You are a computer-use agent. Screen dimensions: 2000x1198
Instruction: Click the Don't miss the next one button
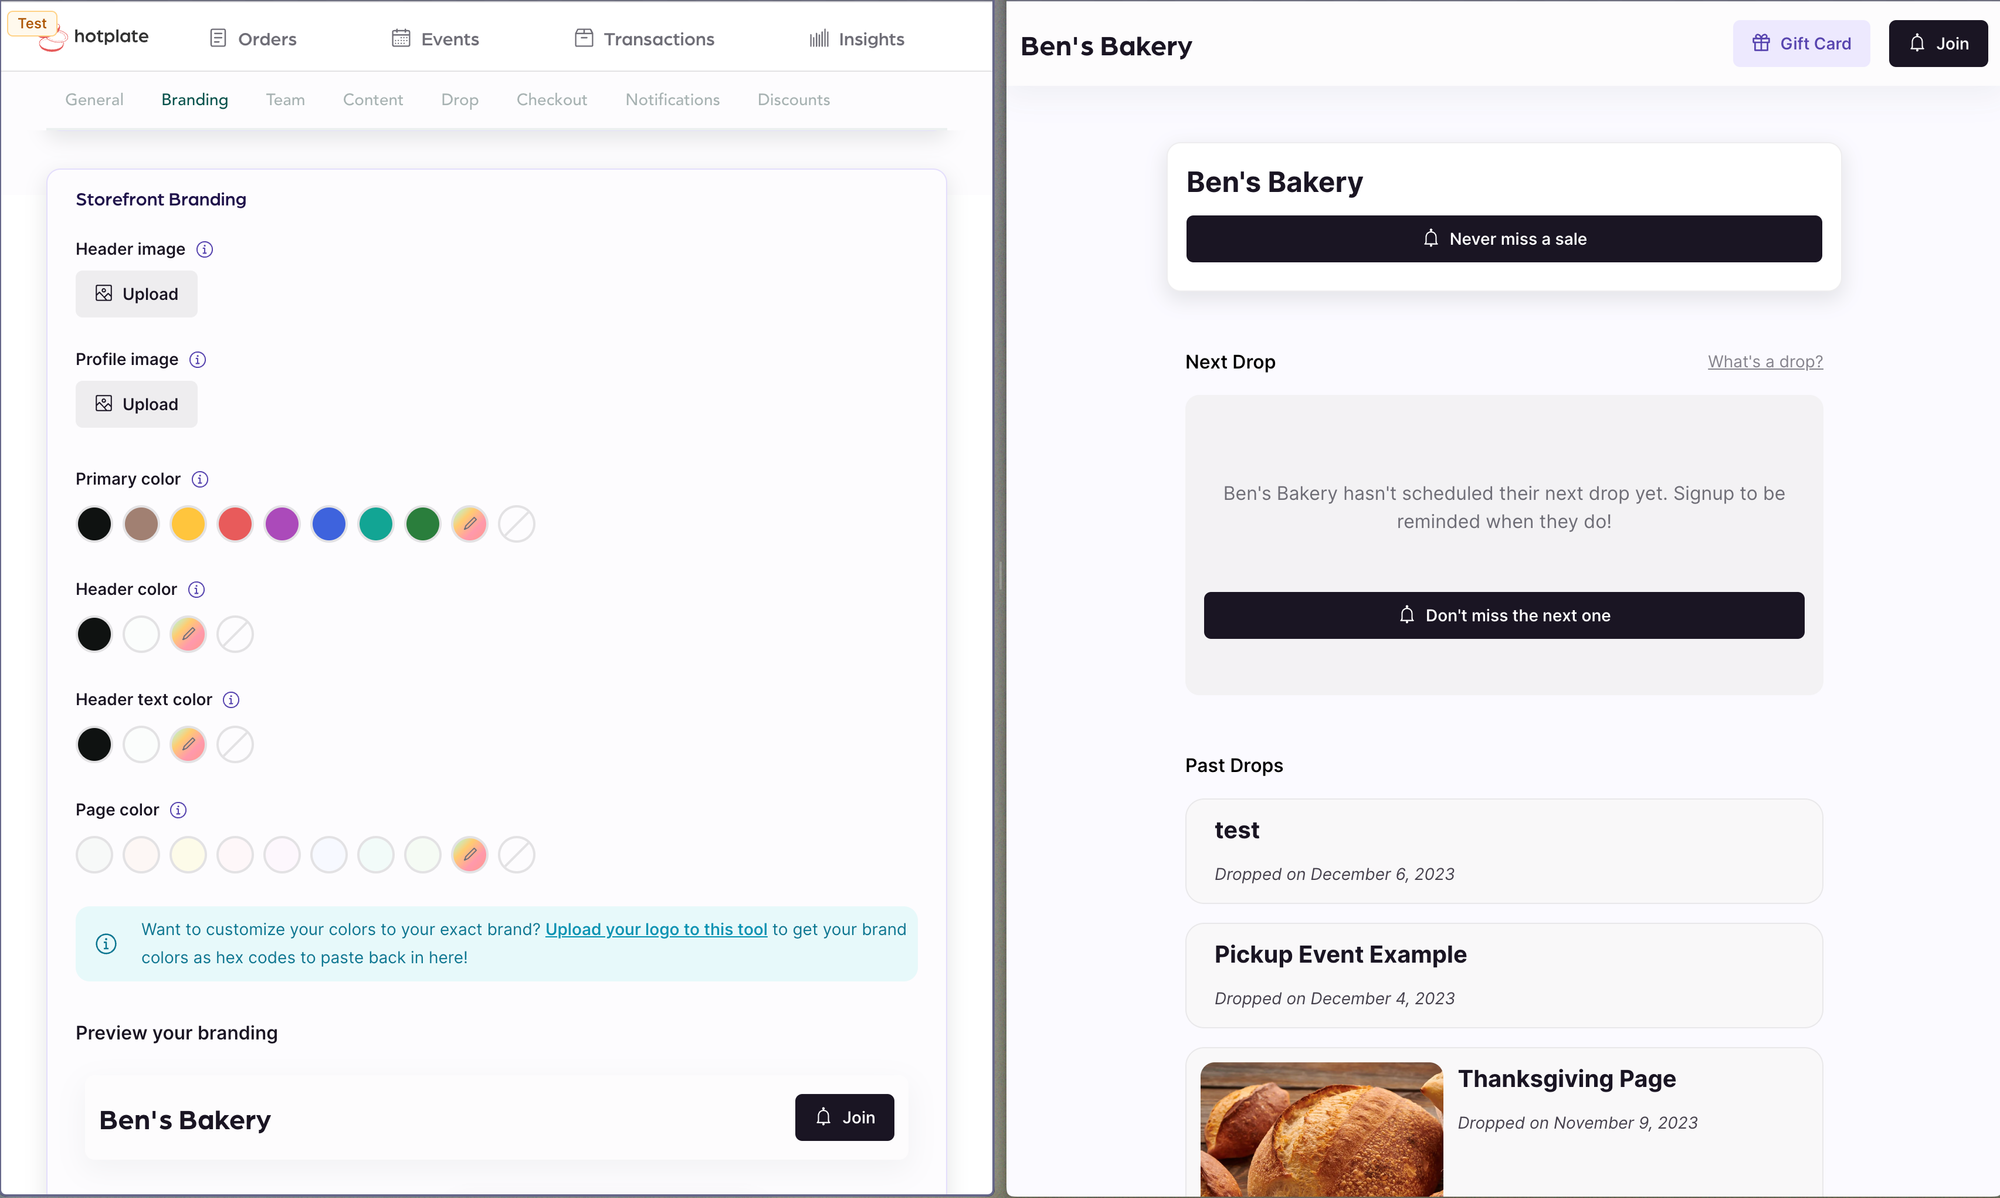point(1502,615)
